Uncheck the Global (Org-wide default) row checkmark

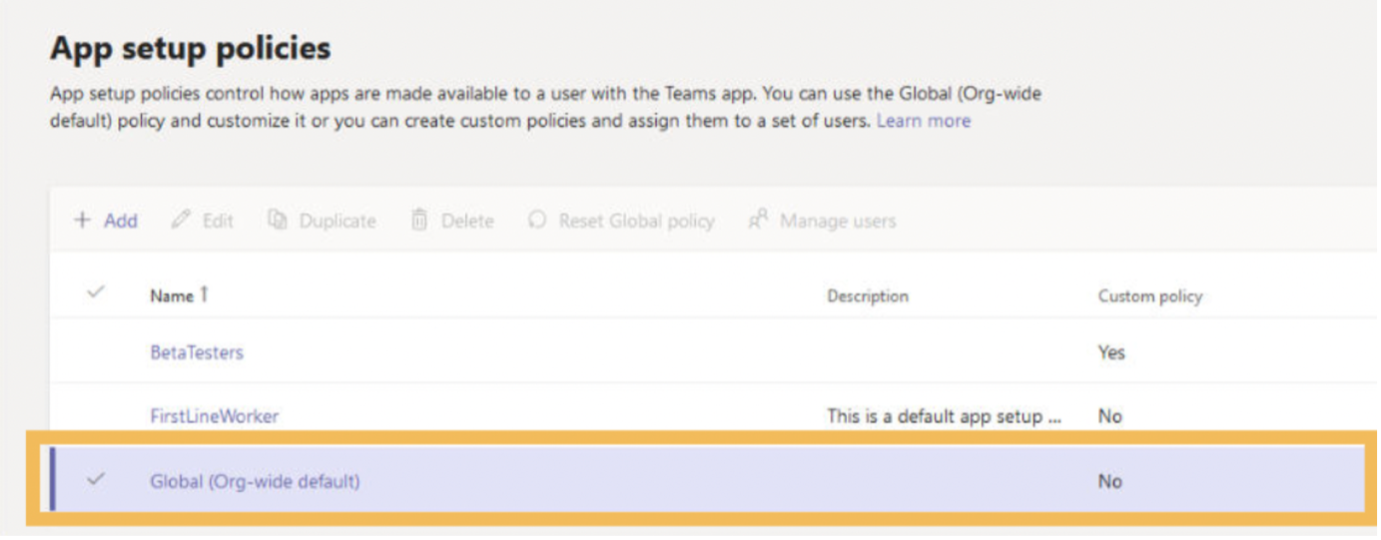(96, 480)
